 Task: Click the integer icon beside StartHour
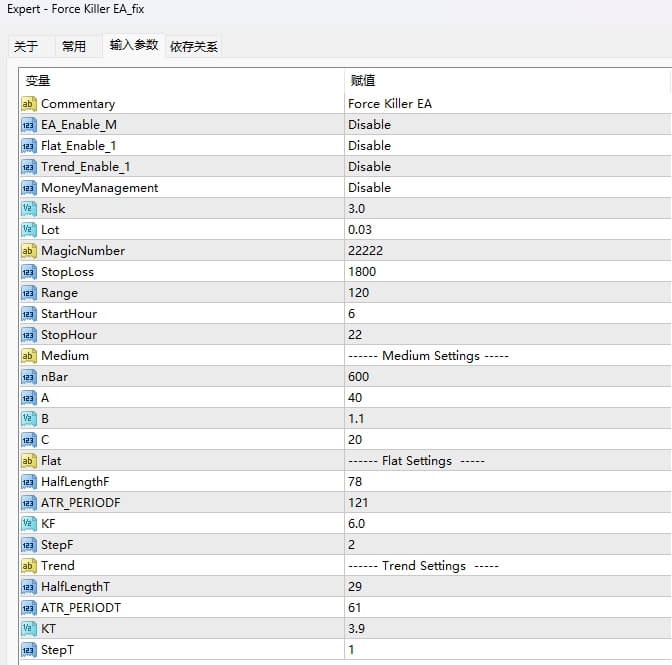(x=28, y=314)
